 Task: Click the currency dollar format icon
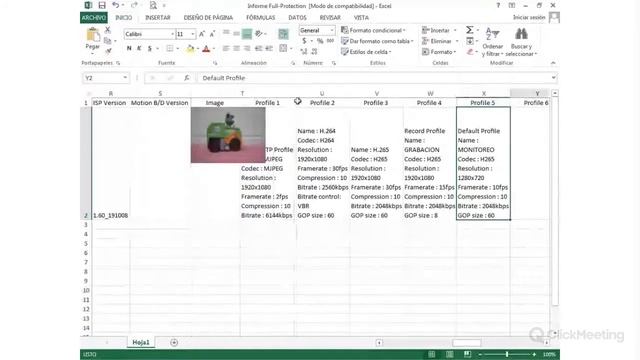click(304, 41)
